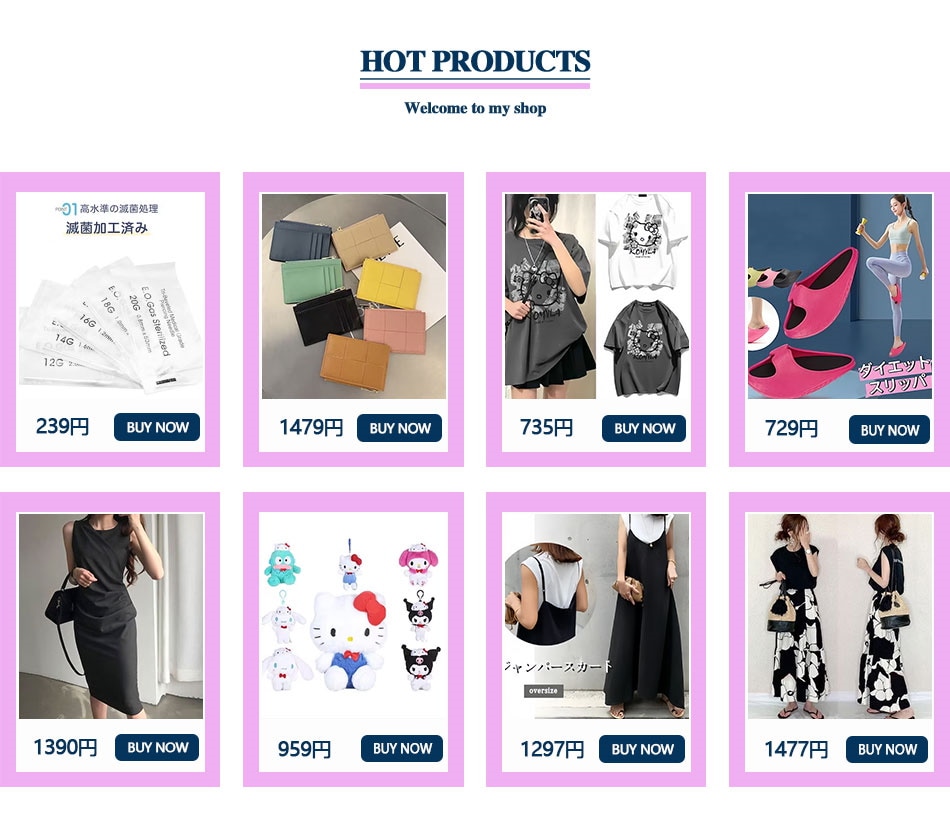The height and width of the screenshot is (818, 950).
Task: Open the floral wide skirt product image
Action: (x=840, y=616)
